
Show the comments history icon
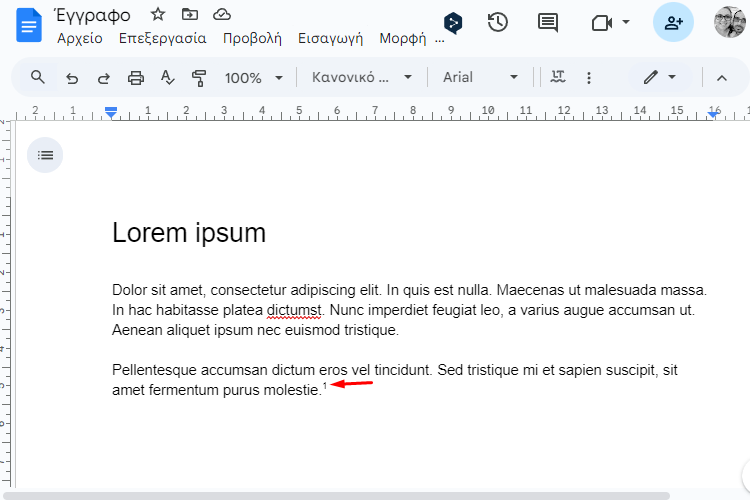548,22
